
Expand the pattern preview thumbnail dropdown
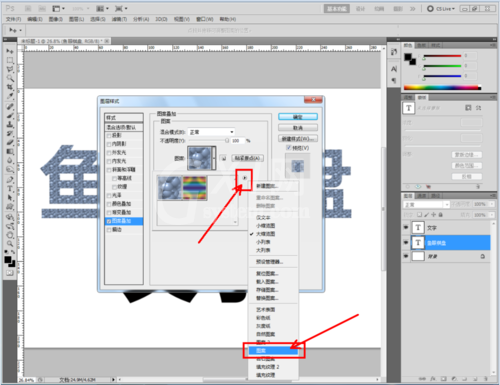tap(214, 158)
